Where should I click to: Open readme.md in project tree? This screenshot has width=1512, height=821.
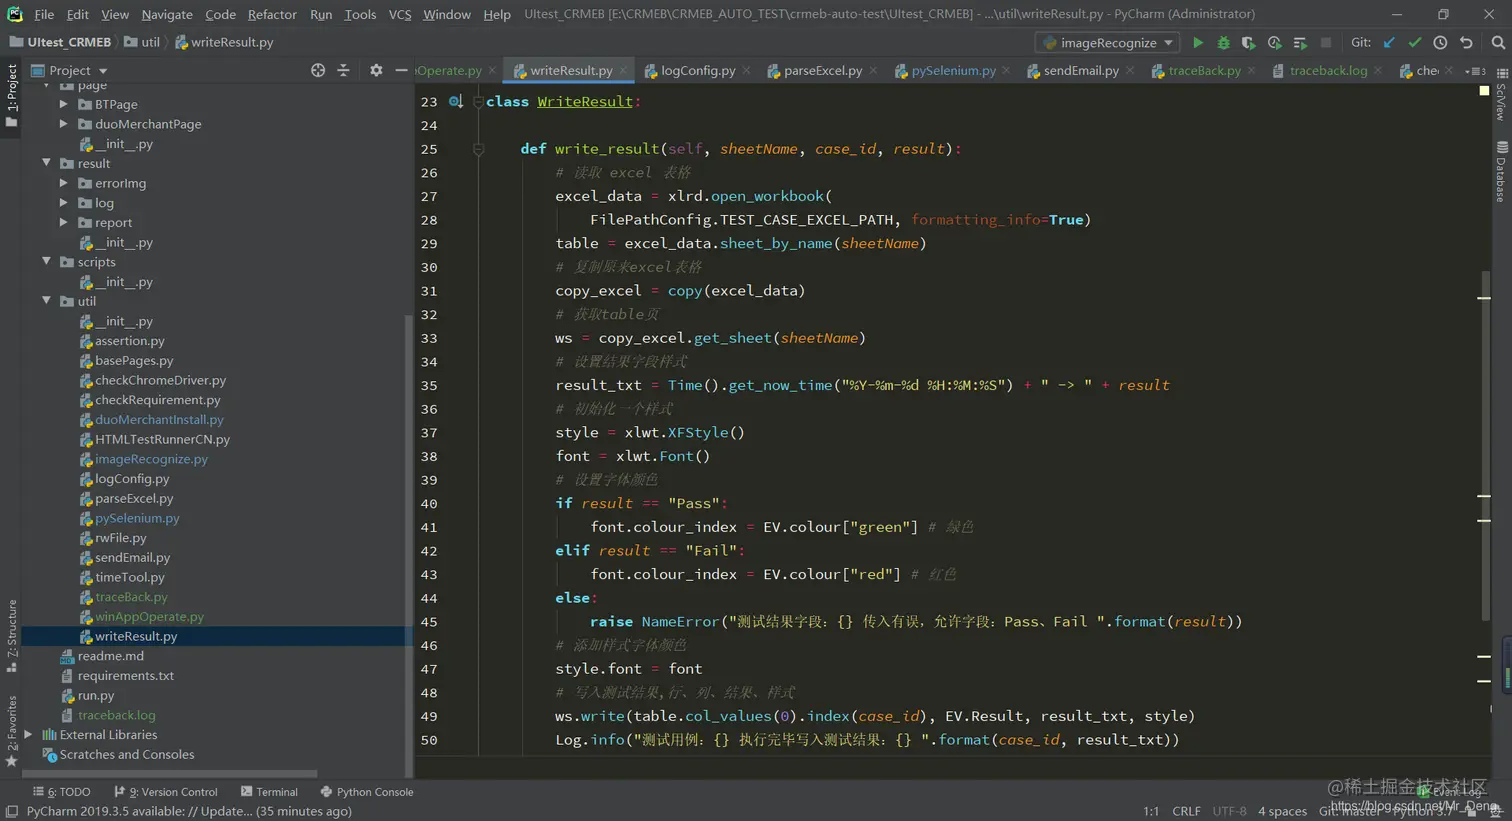[x=110, y=656]
